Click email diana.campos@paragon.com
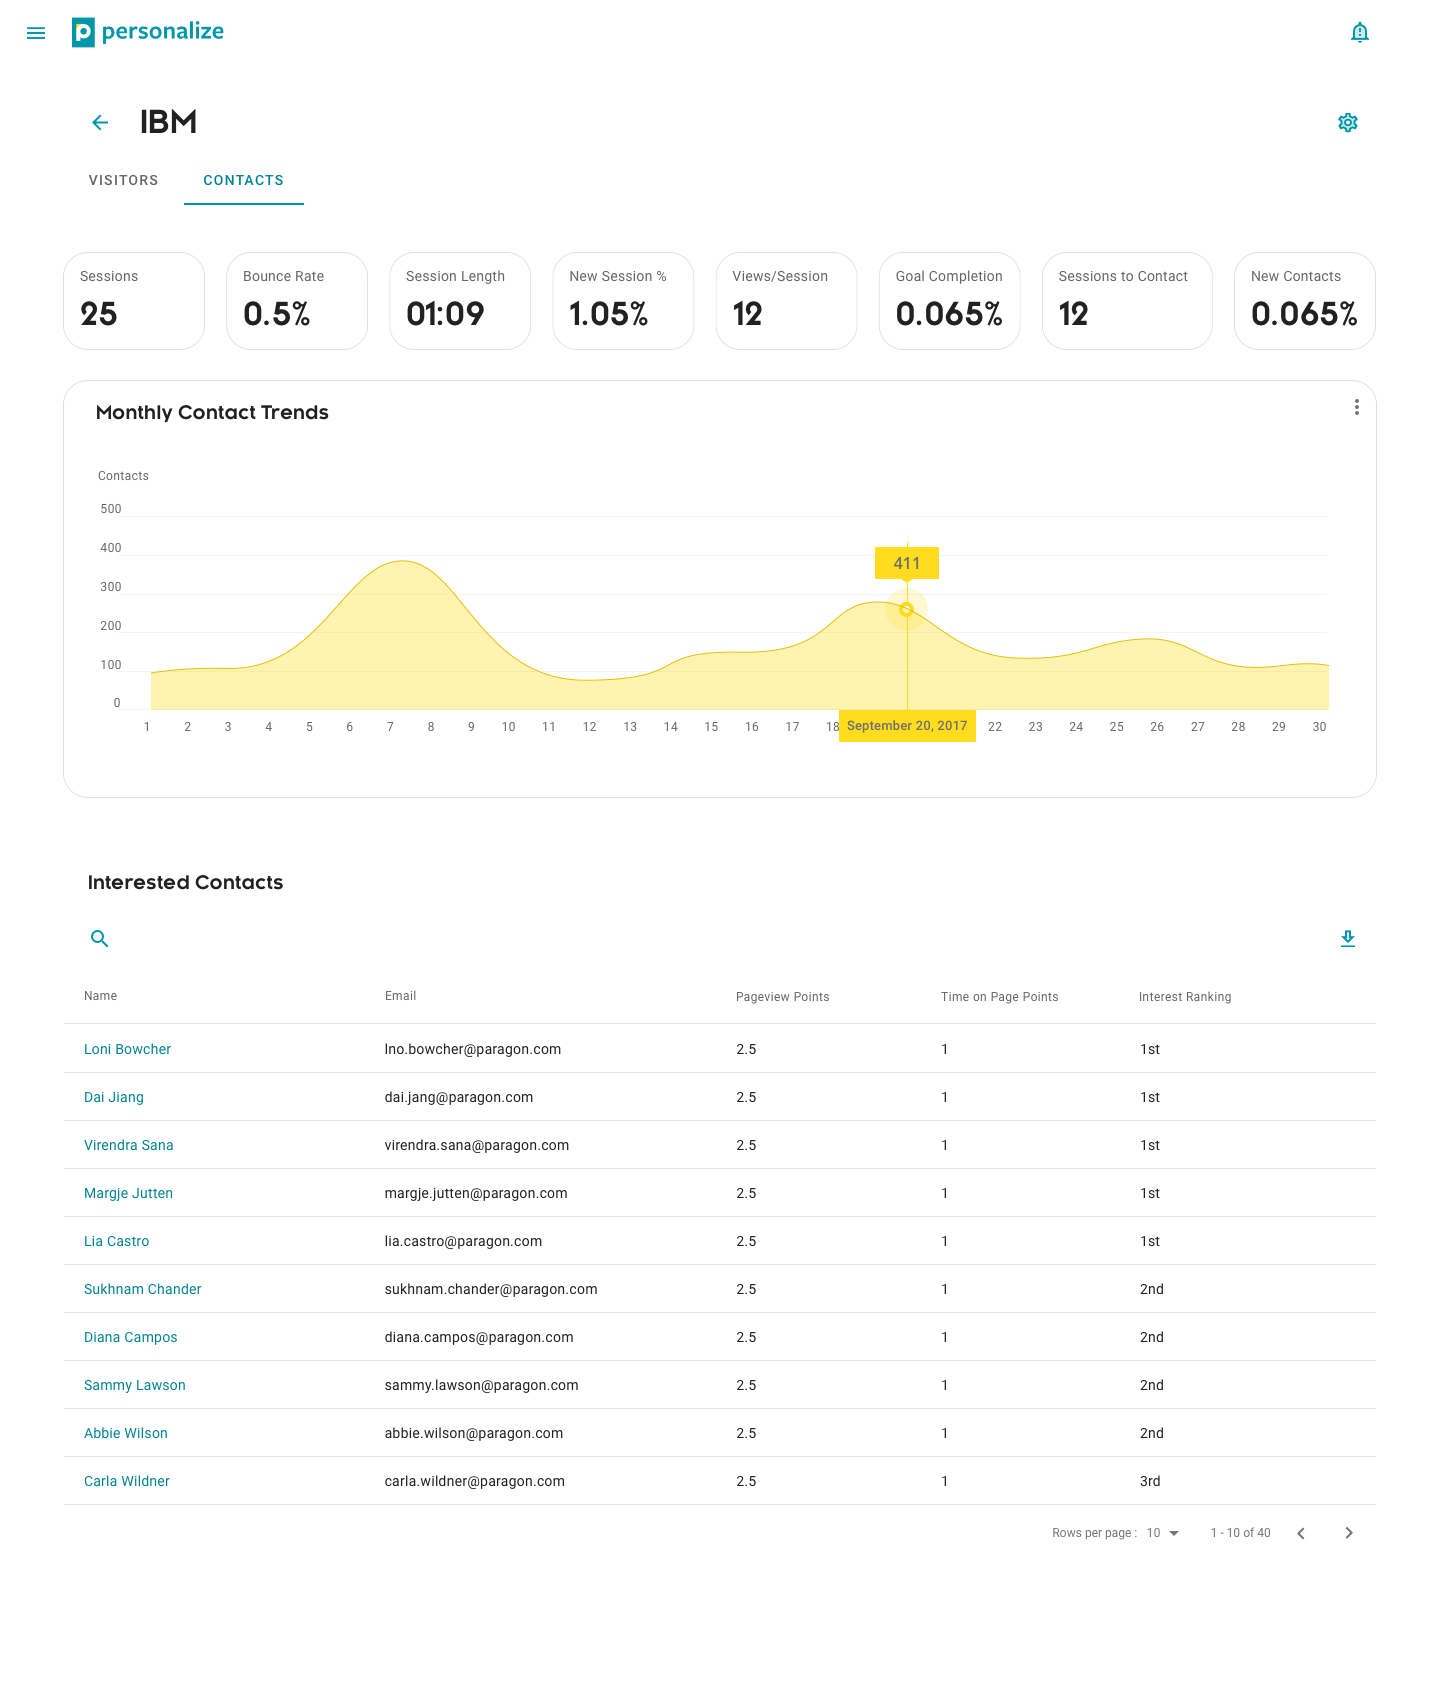The image size is (1440, 1682). tap(479, 1337)
